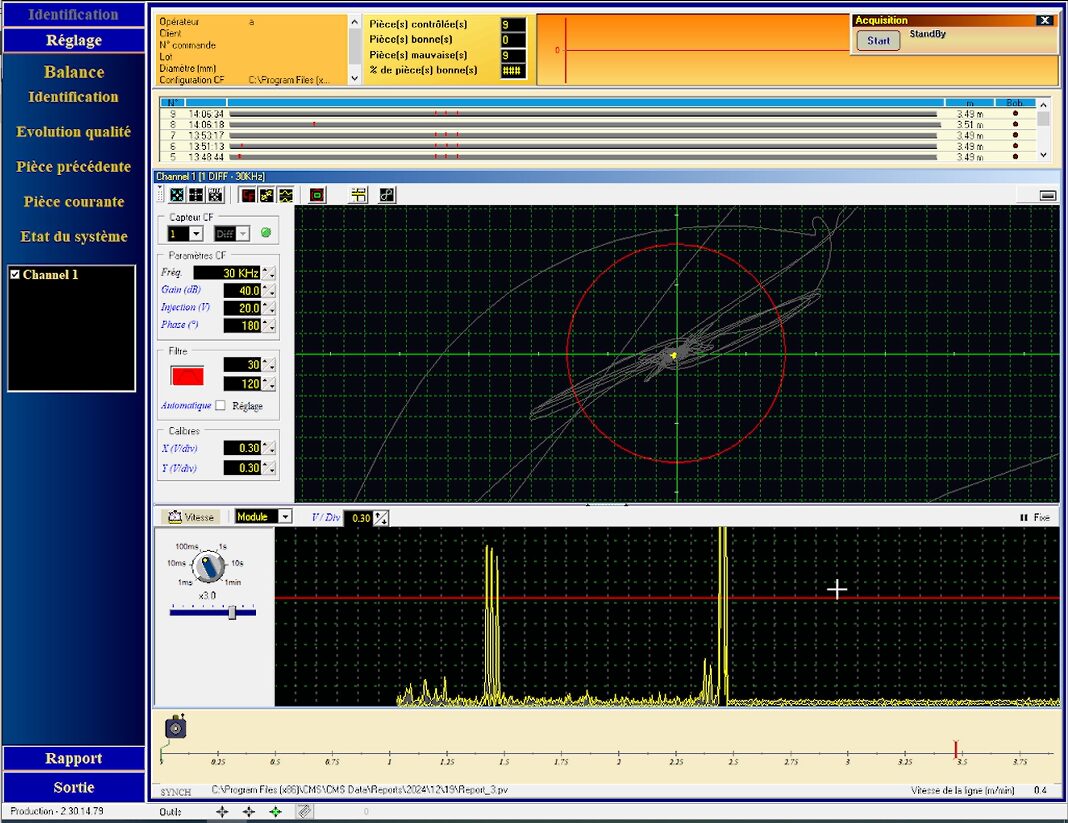Click the green crosshair tool in the Outils bar
The width and height of the screenshot is (1068, 823).
(x=275, y=812)
